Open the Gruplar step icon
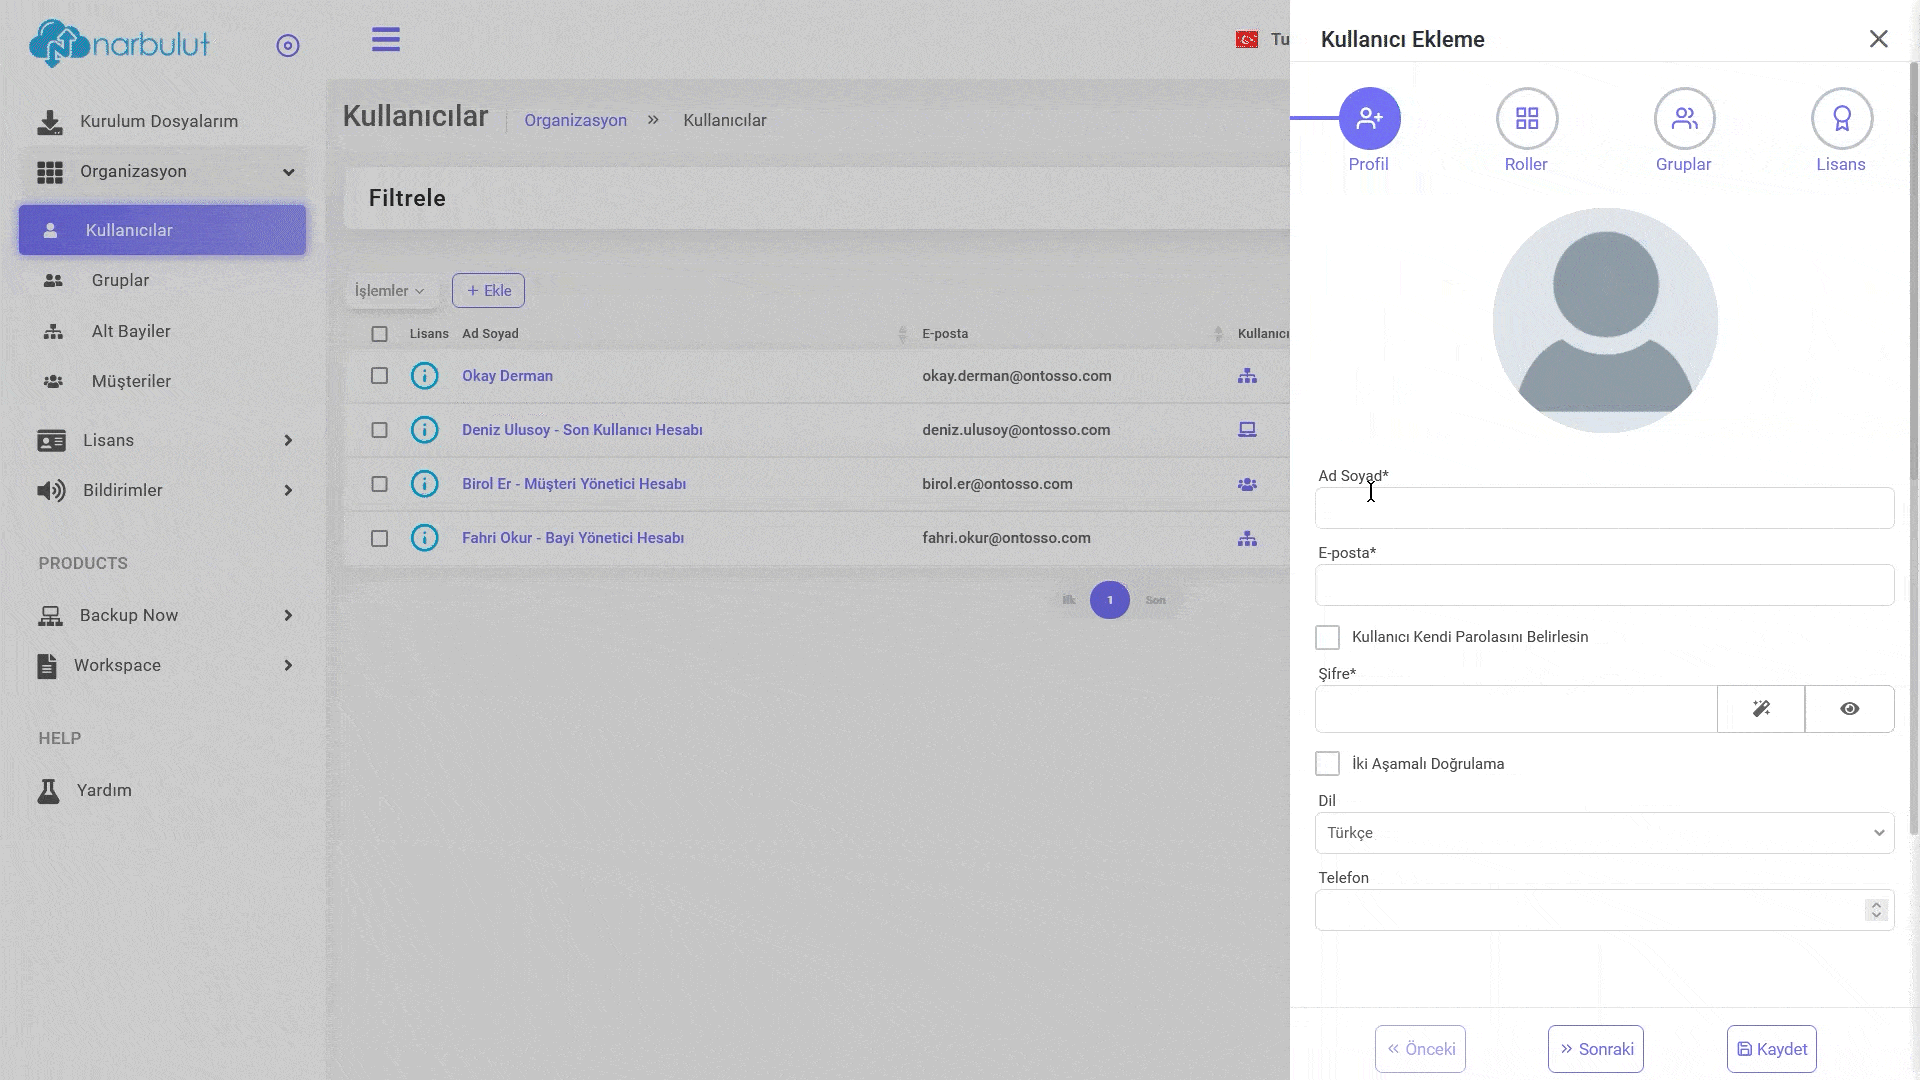This screenshot has width=1920, height=1080. coord(1684,118)
